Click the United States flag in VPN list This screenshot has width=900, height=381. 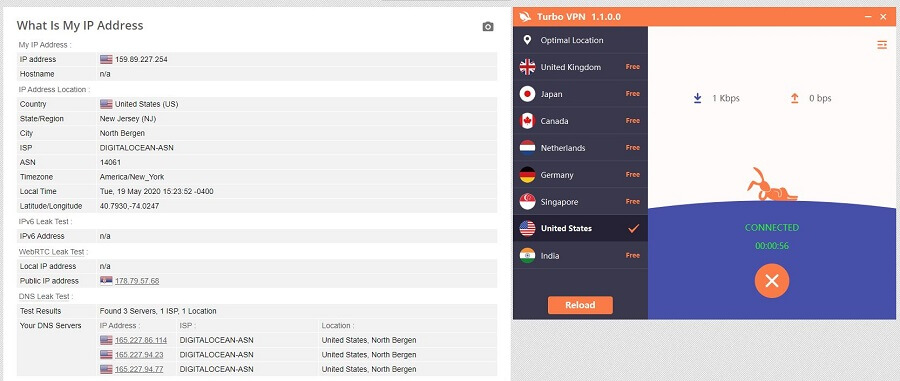coord(527,228)
